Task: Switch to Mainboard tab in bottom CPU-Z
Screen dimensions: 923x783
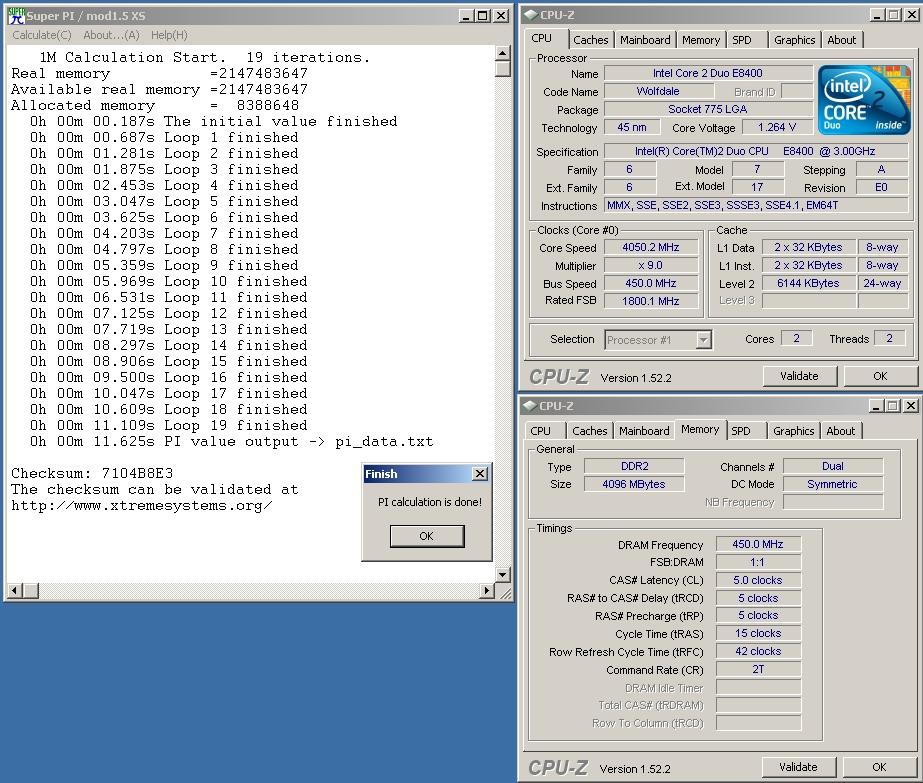Action: (644, 431)
